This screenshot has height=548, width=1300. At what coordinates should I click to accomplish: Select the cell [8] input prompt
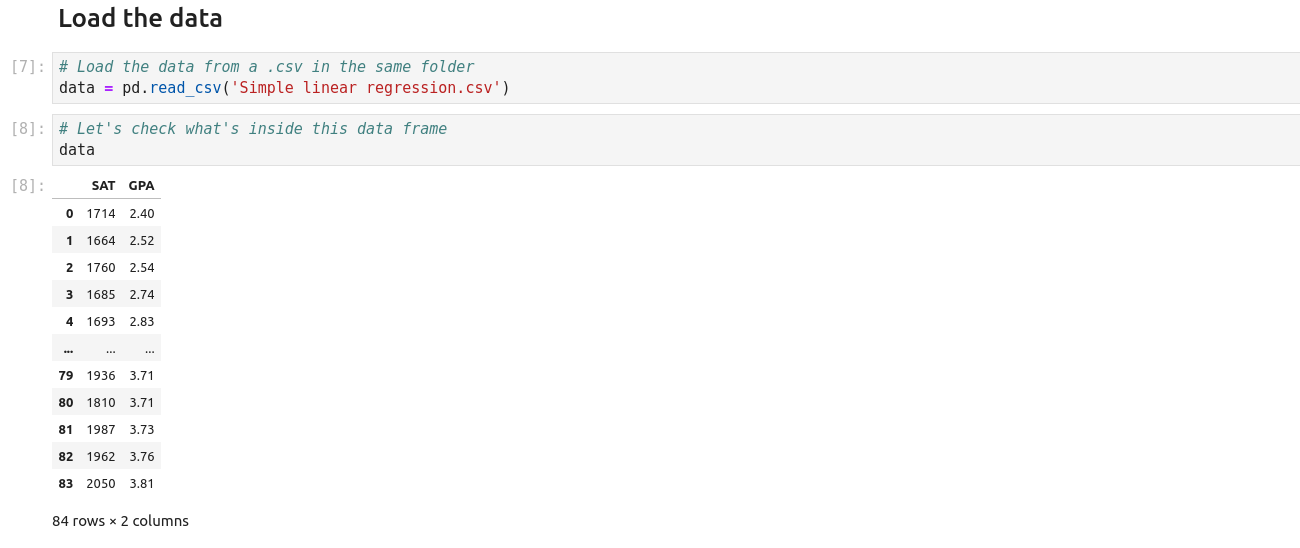click(x=28, y=129)
